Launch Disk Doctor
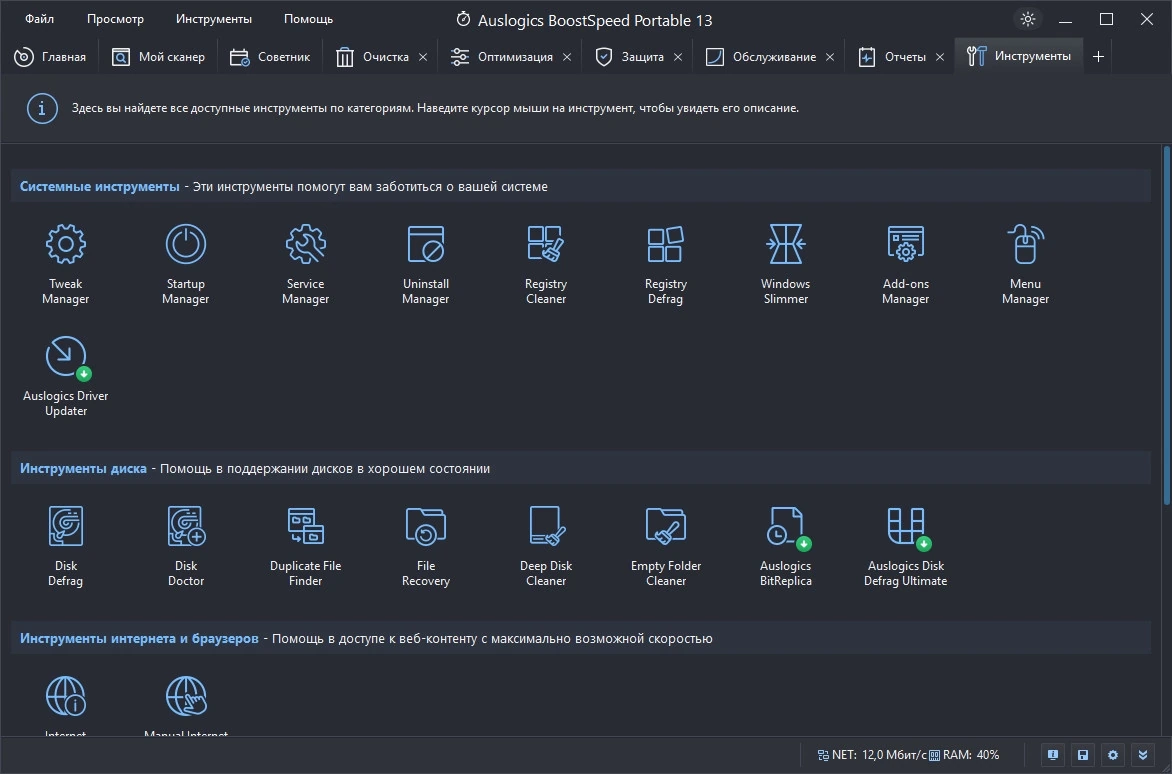This screenshot has height=774, width=1172. pos(185,546)
